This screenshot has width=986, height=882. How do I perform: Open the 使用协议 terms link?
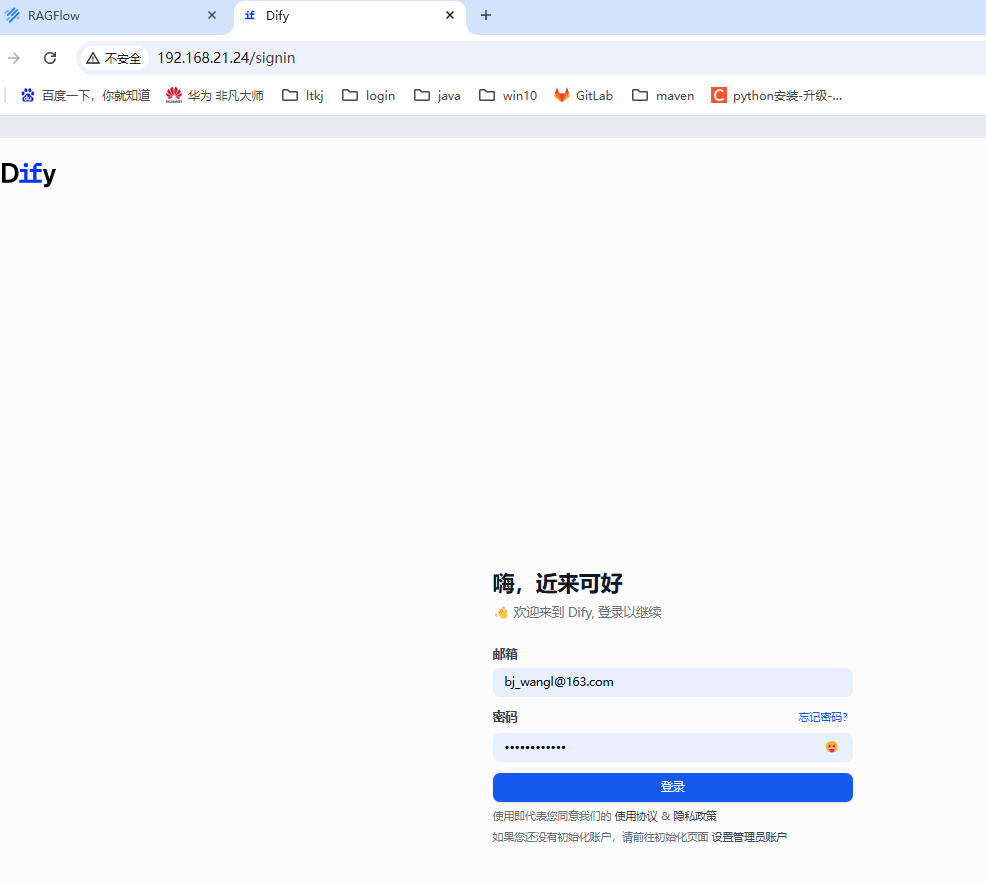pyautogui.click(x=636, y=816)
